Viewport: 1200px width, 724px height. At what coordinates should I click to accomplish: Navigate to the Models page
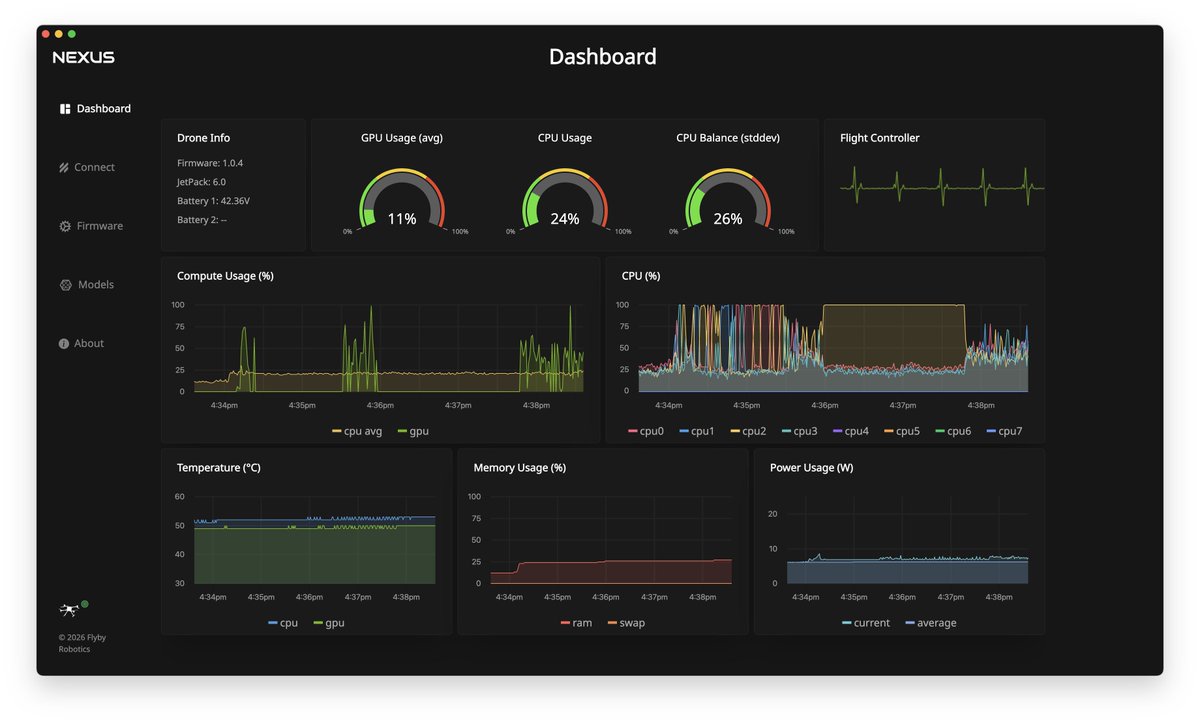point(87,285)
